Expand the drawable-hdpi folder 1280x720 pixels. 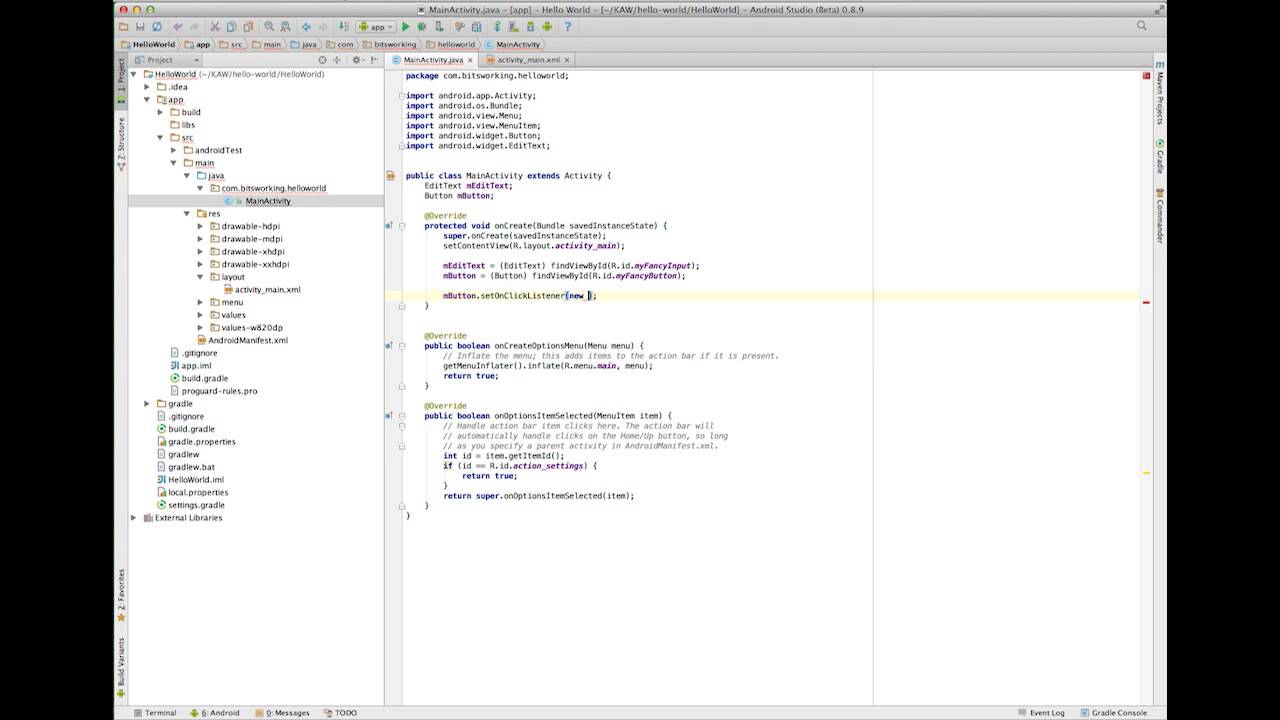point(199,226)
